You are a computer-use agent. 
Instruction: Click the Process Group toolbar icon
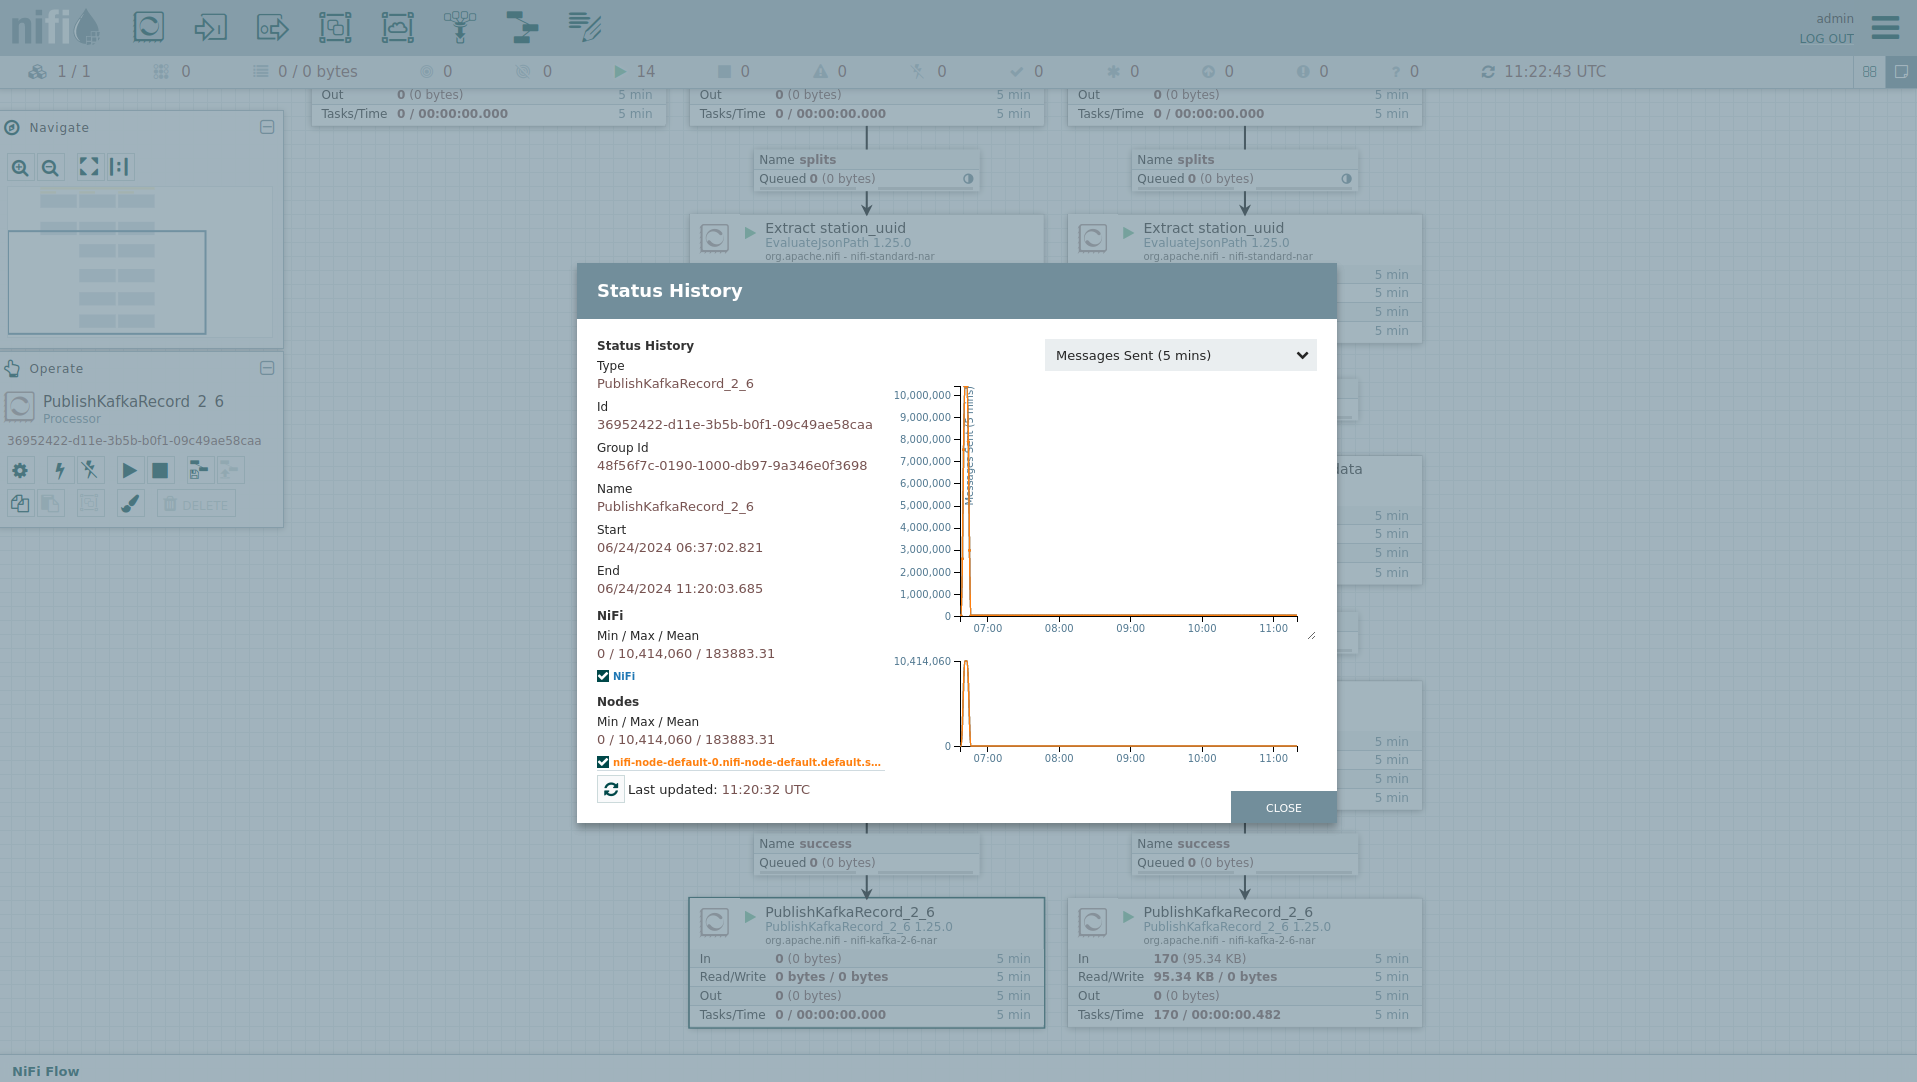[335, 27]
